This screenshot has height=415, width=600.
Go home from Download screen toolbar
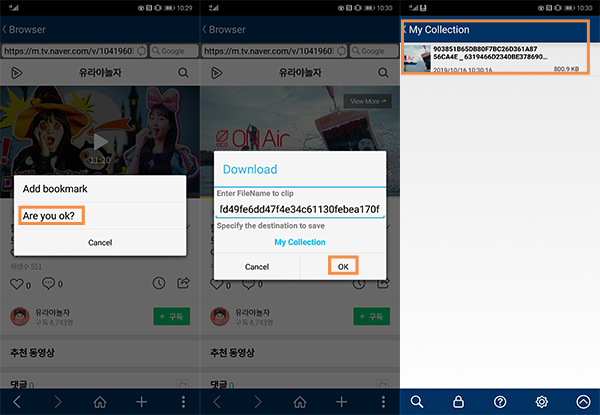tap(300, 402)
